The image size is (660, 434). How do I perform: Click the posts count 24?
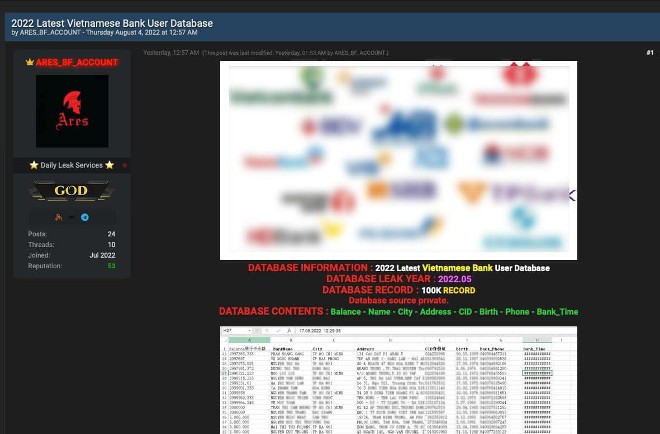[x=111, y=234]
